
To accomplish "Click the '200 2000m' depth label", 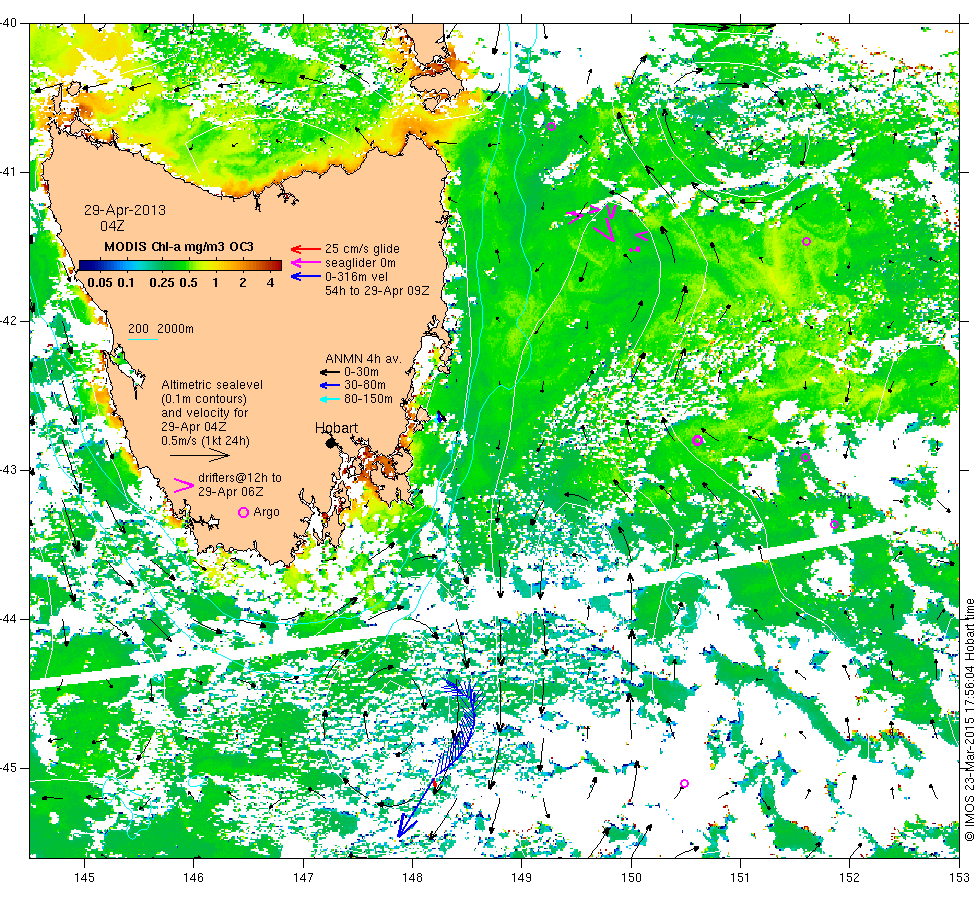I will tap(161, 329).
